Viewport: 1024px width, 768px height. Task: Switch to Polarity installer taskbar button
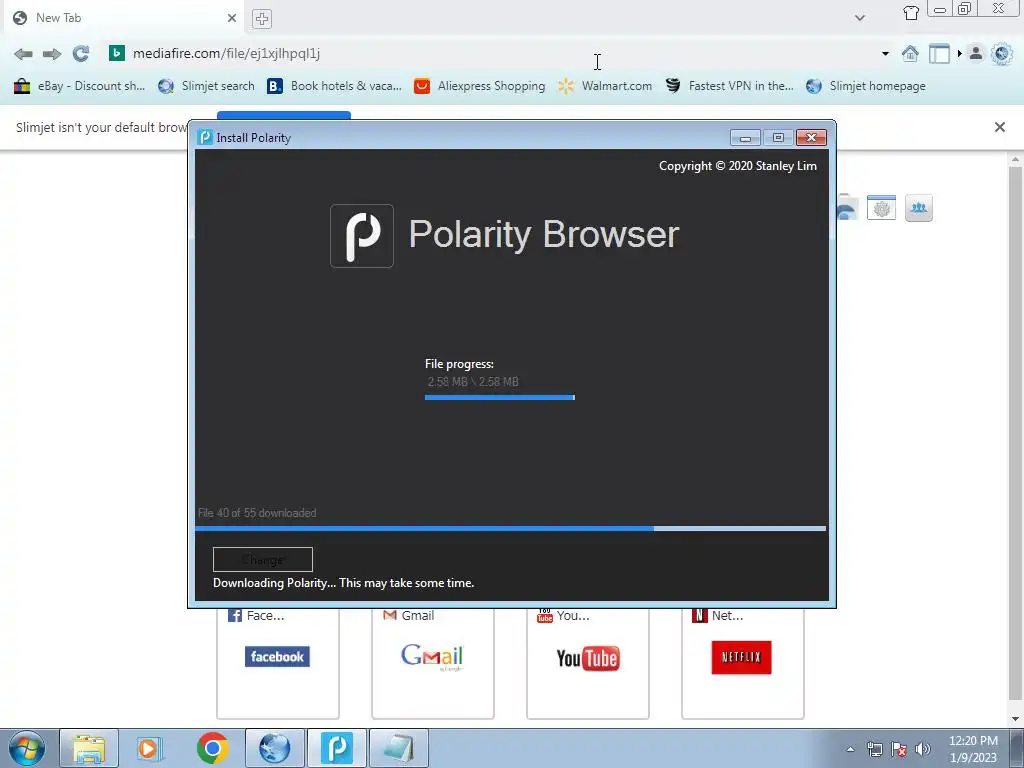click(x=337, y=748)
